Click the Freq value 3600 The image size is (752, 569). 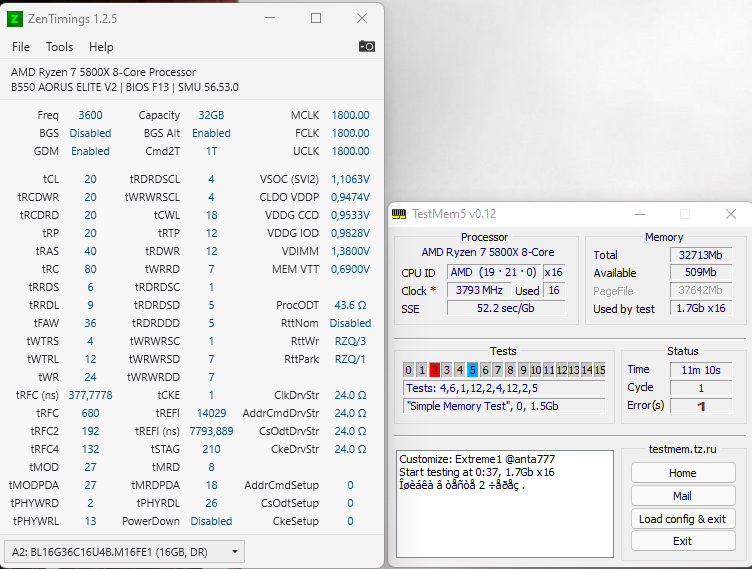click(91, 115)
